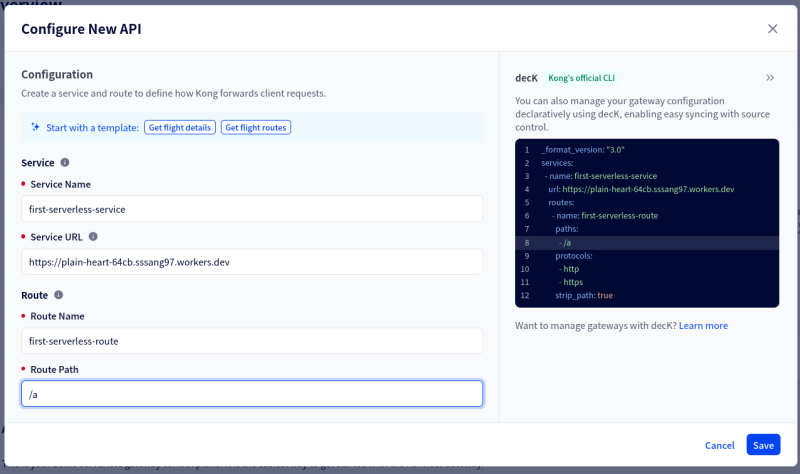Apply the Get flight details template

click(x=180, y=128)
